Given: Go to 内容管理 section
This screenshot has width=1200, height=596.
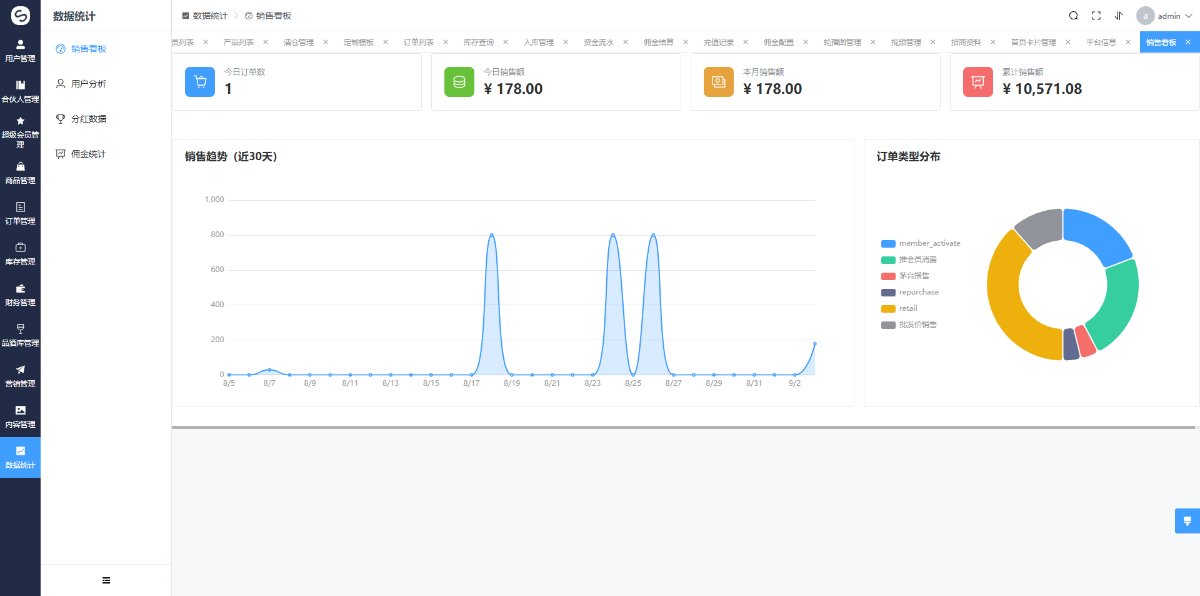Looking at the screenshot, I should [x=20, y=416].
